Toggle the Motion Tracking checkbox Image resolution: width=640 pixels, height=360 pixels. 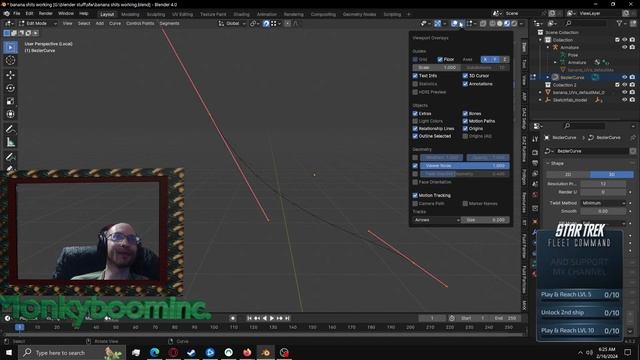pos(415,196)
